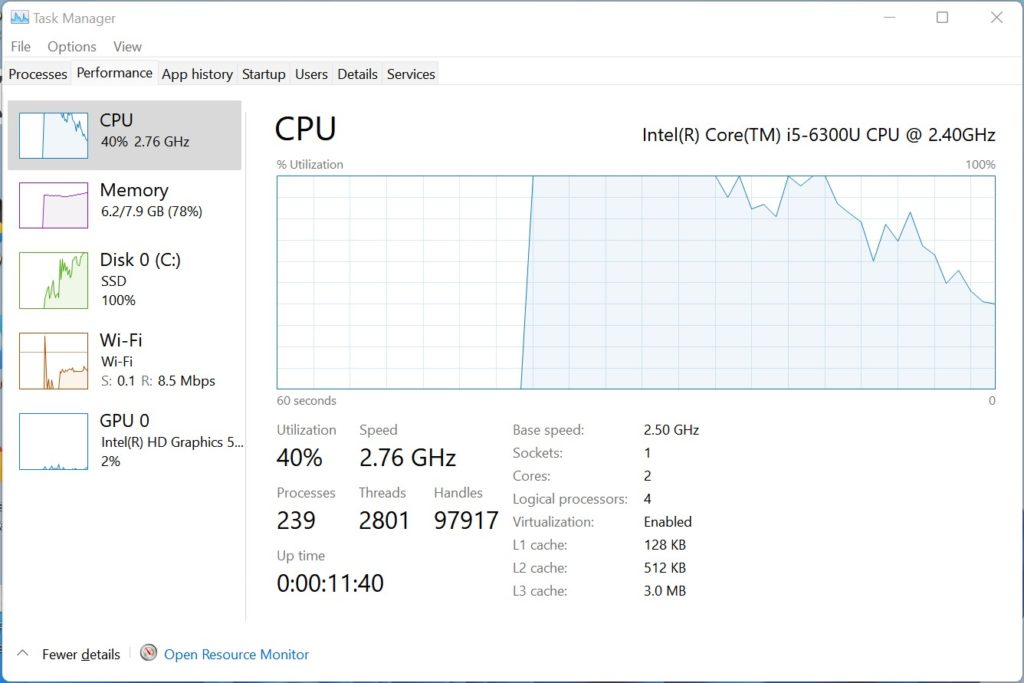Switch to the Services tab
Image resolution: width=1024 pixels, height=683 pixels.
click(x=411, y=74)
